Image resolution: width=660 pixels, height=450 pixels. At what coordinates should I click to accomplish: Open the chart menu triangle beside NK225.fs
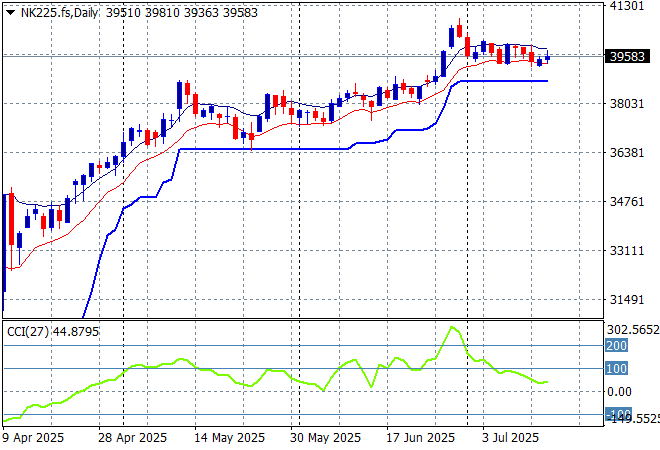(11, 13)
